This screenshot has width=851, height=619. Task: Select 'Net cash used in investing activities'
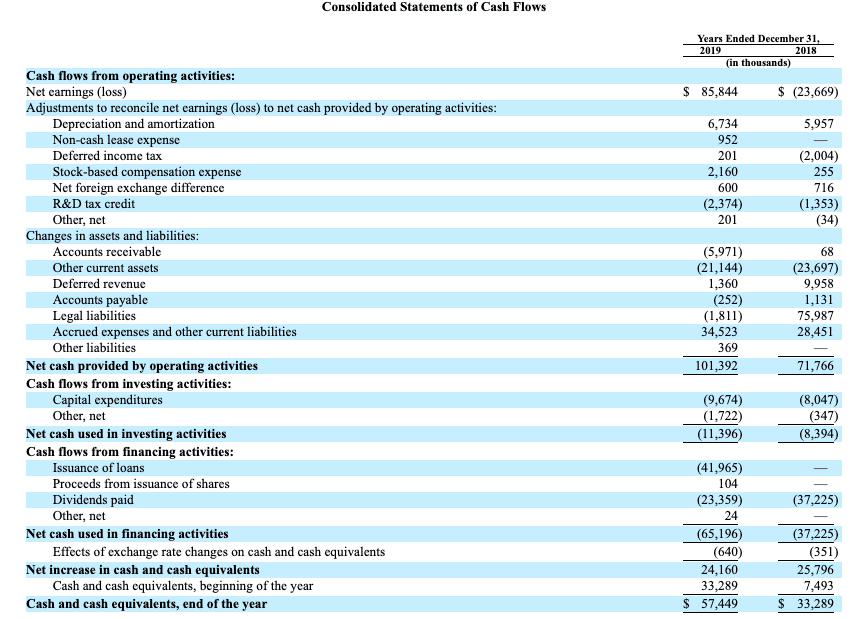pos(126,434)
